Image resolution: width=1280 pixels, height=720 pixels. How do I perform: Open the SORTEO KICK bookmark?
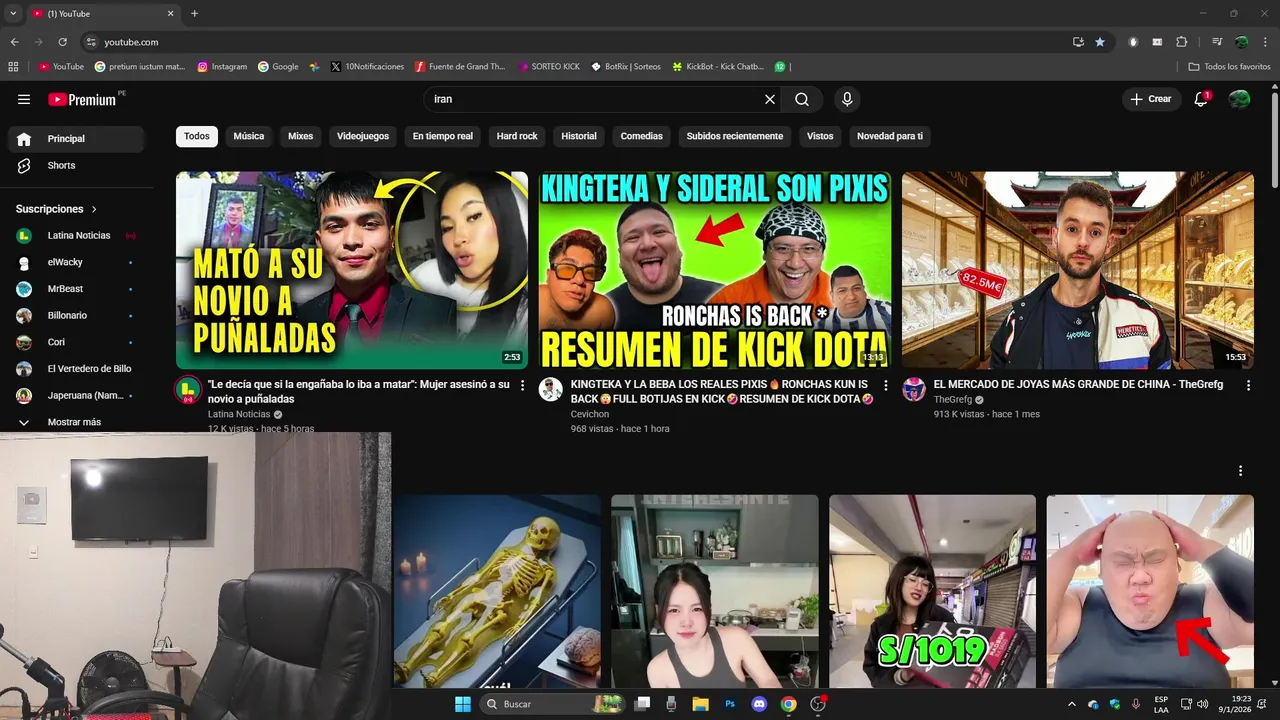[x=549, y=67]
